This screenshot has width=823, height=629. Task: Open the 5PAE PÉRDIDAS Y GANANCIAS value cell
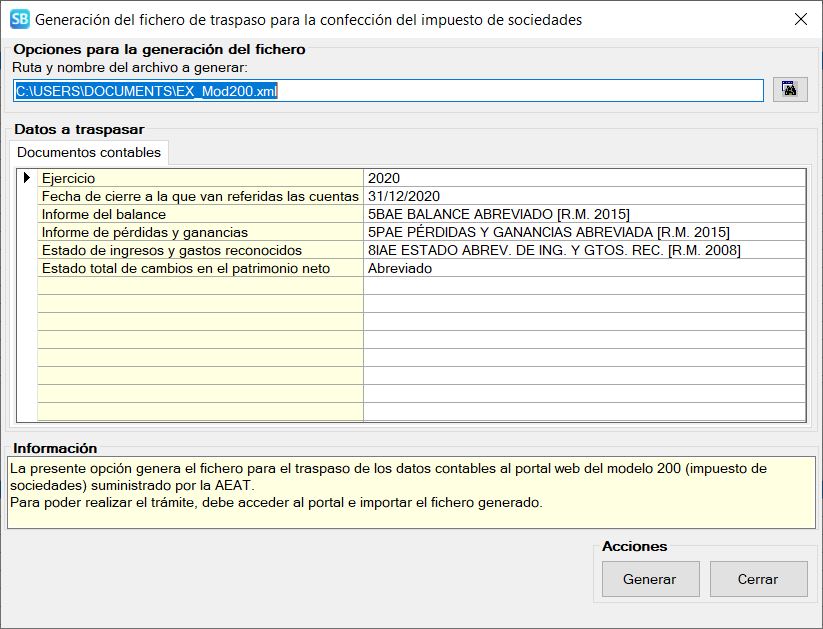coord(584,232)
